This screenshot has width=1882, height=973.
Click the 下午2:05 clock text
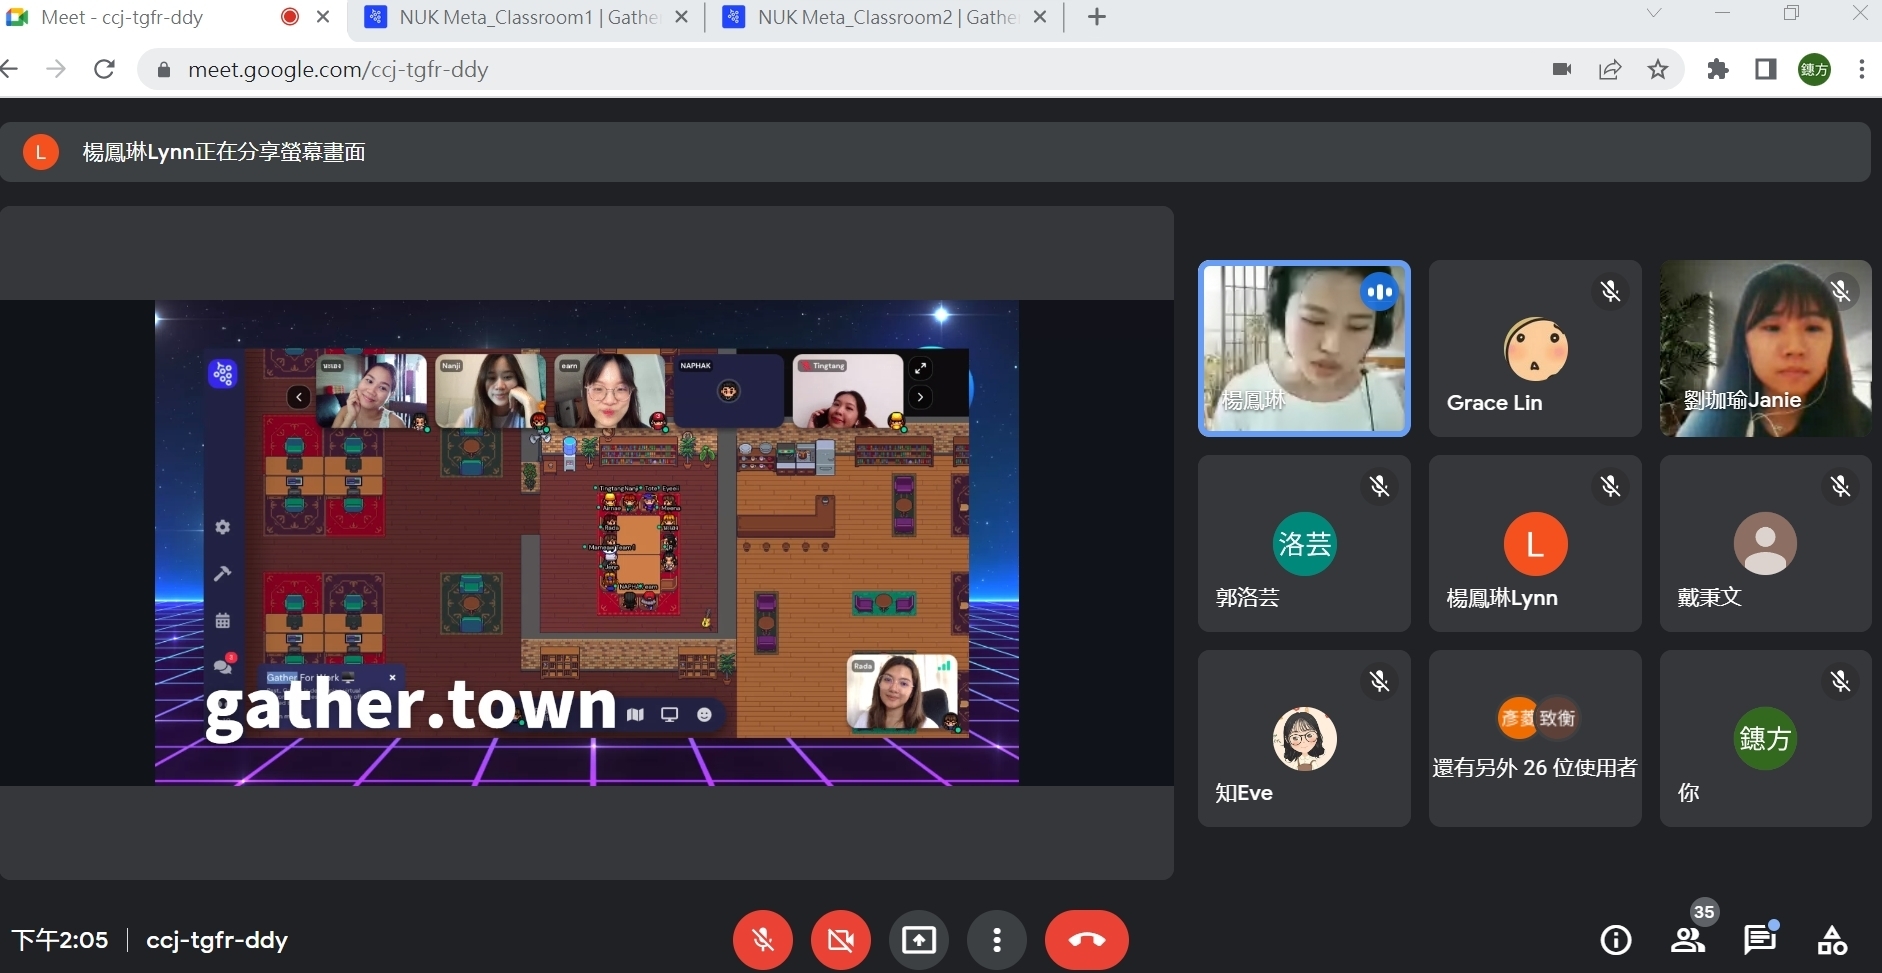(x=60, y=940)
